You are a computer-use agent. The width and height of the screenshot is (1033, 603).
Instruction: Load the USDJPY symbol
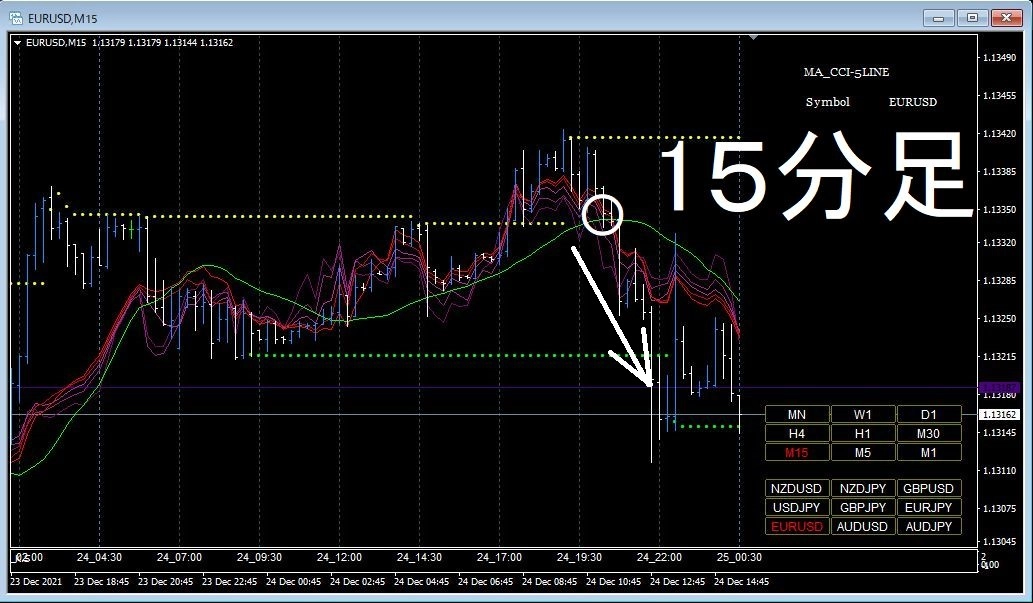(x=796, y=507)
